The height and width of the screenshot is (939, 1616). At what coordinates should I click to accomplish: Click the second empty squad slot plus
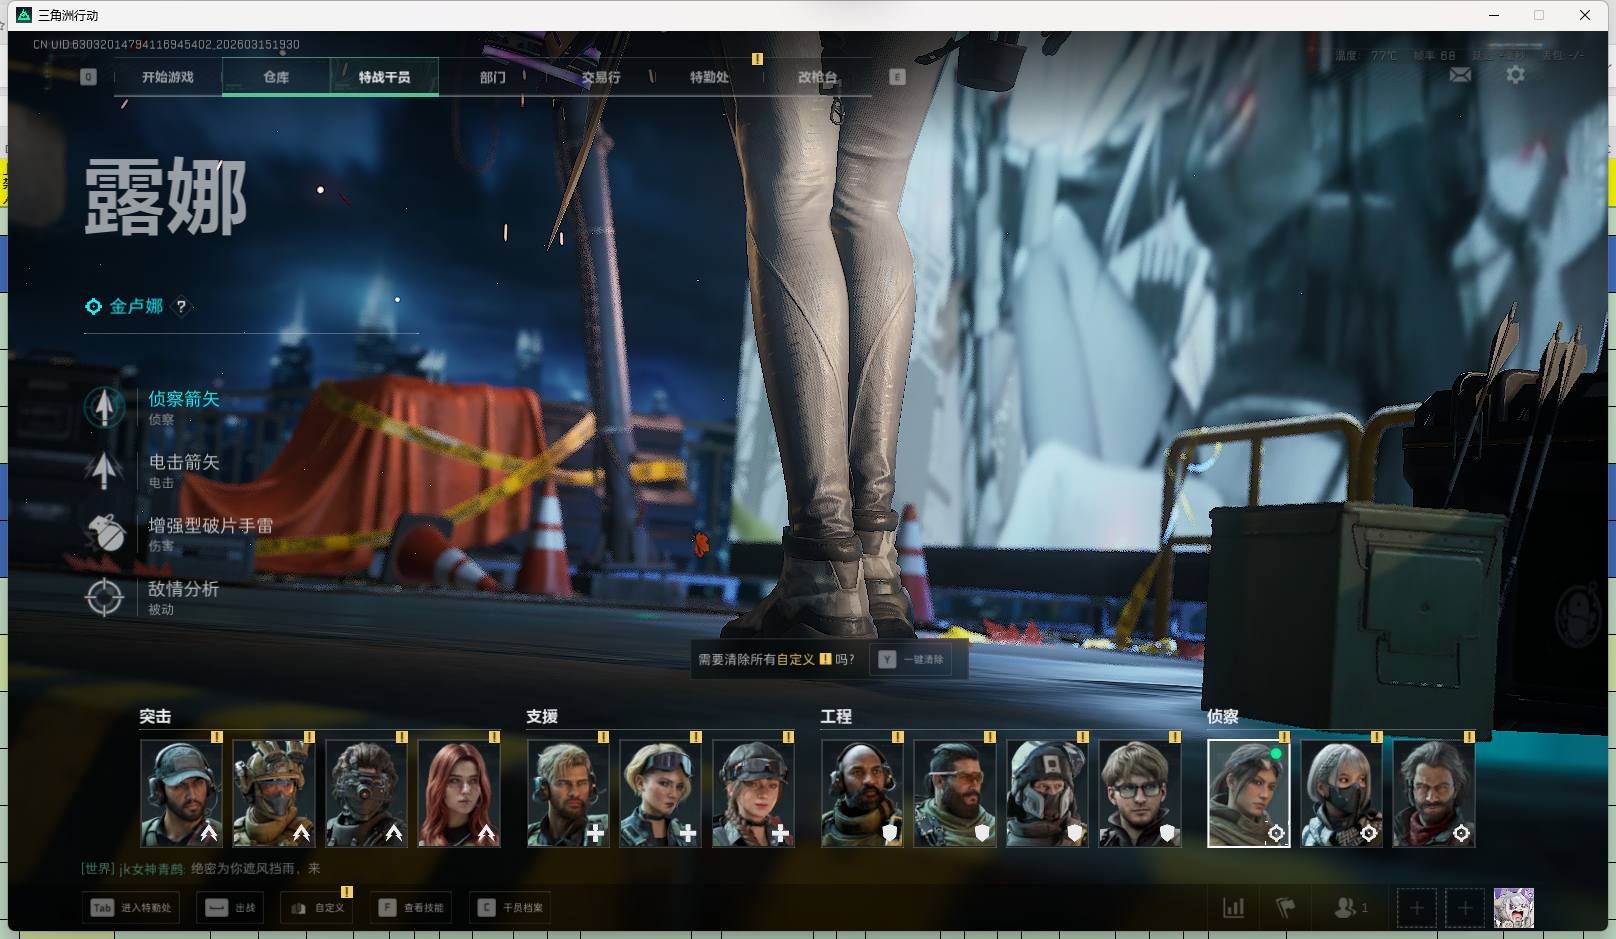click(x=1464, y=908)
